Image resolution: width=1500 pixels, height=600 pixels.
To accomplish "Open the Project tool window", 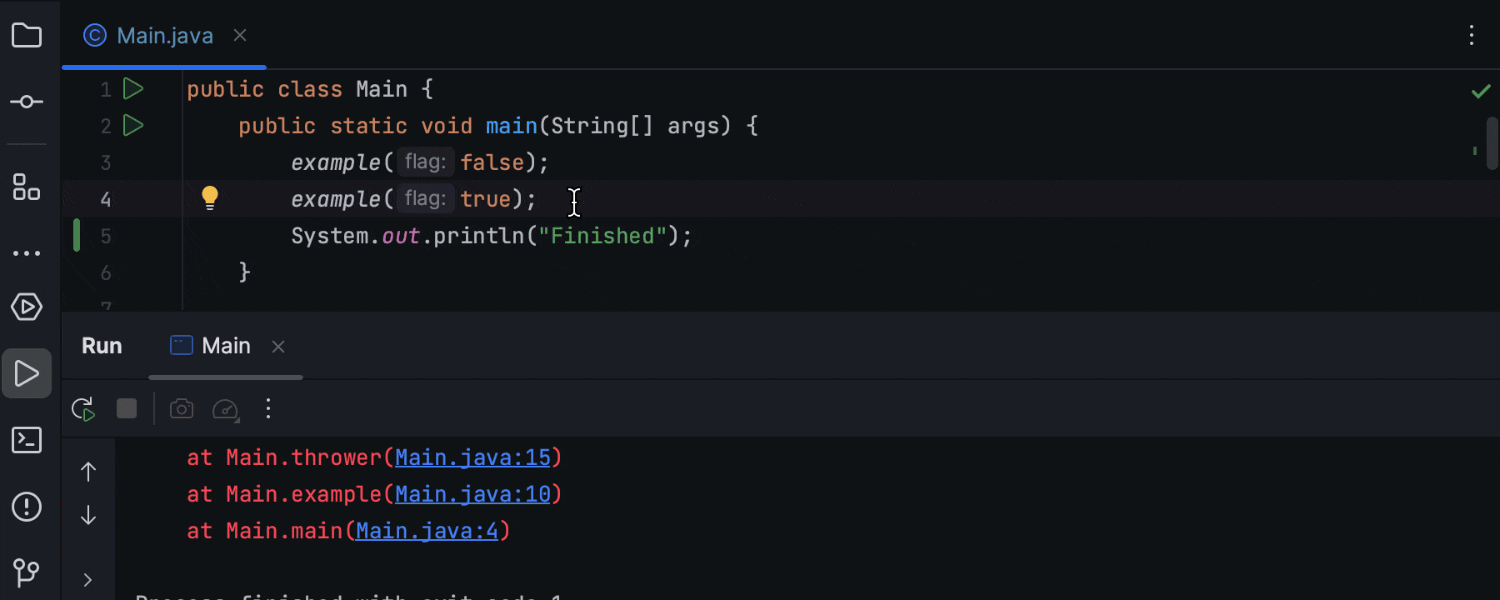I will [x=27, y=35].
